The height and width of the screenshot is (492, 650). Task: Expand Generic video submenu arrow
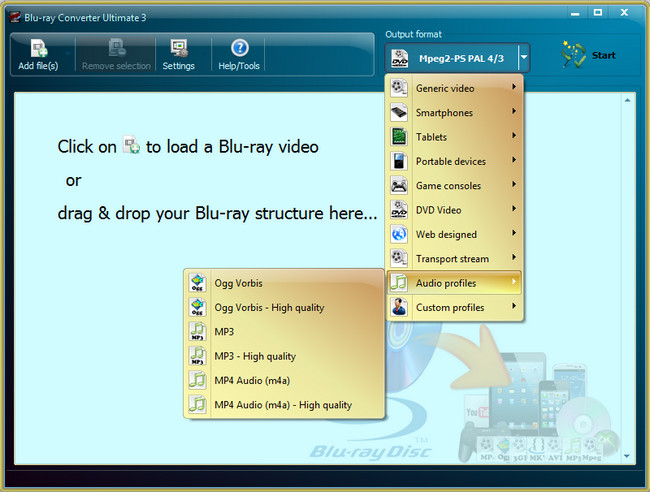(514, 87)
